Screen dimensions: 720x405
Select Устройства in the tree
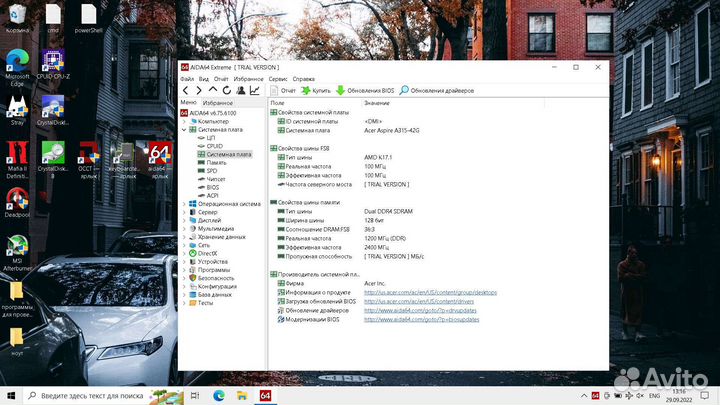213,262
